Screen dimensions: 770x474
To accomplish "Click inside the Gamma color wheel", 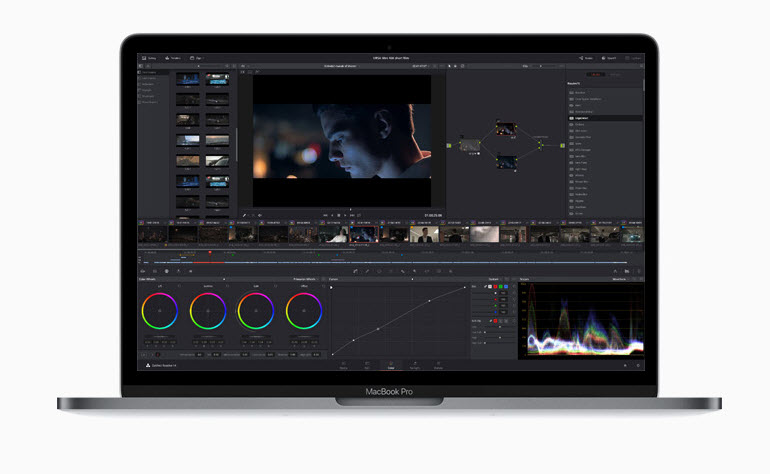I will 208,311.
